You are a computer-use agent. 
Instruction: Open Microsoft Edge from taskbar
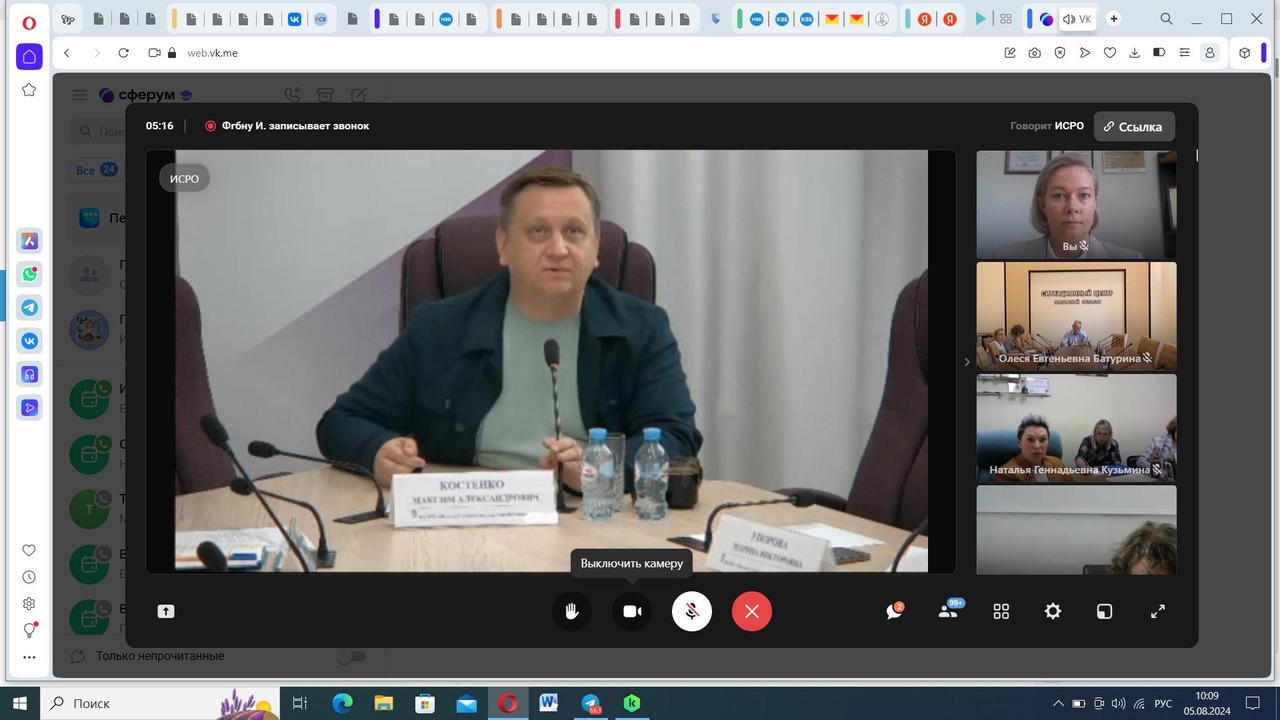[x=341, y=703]
